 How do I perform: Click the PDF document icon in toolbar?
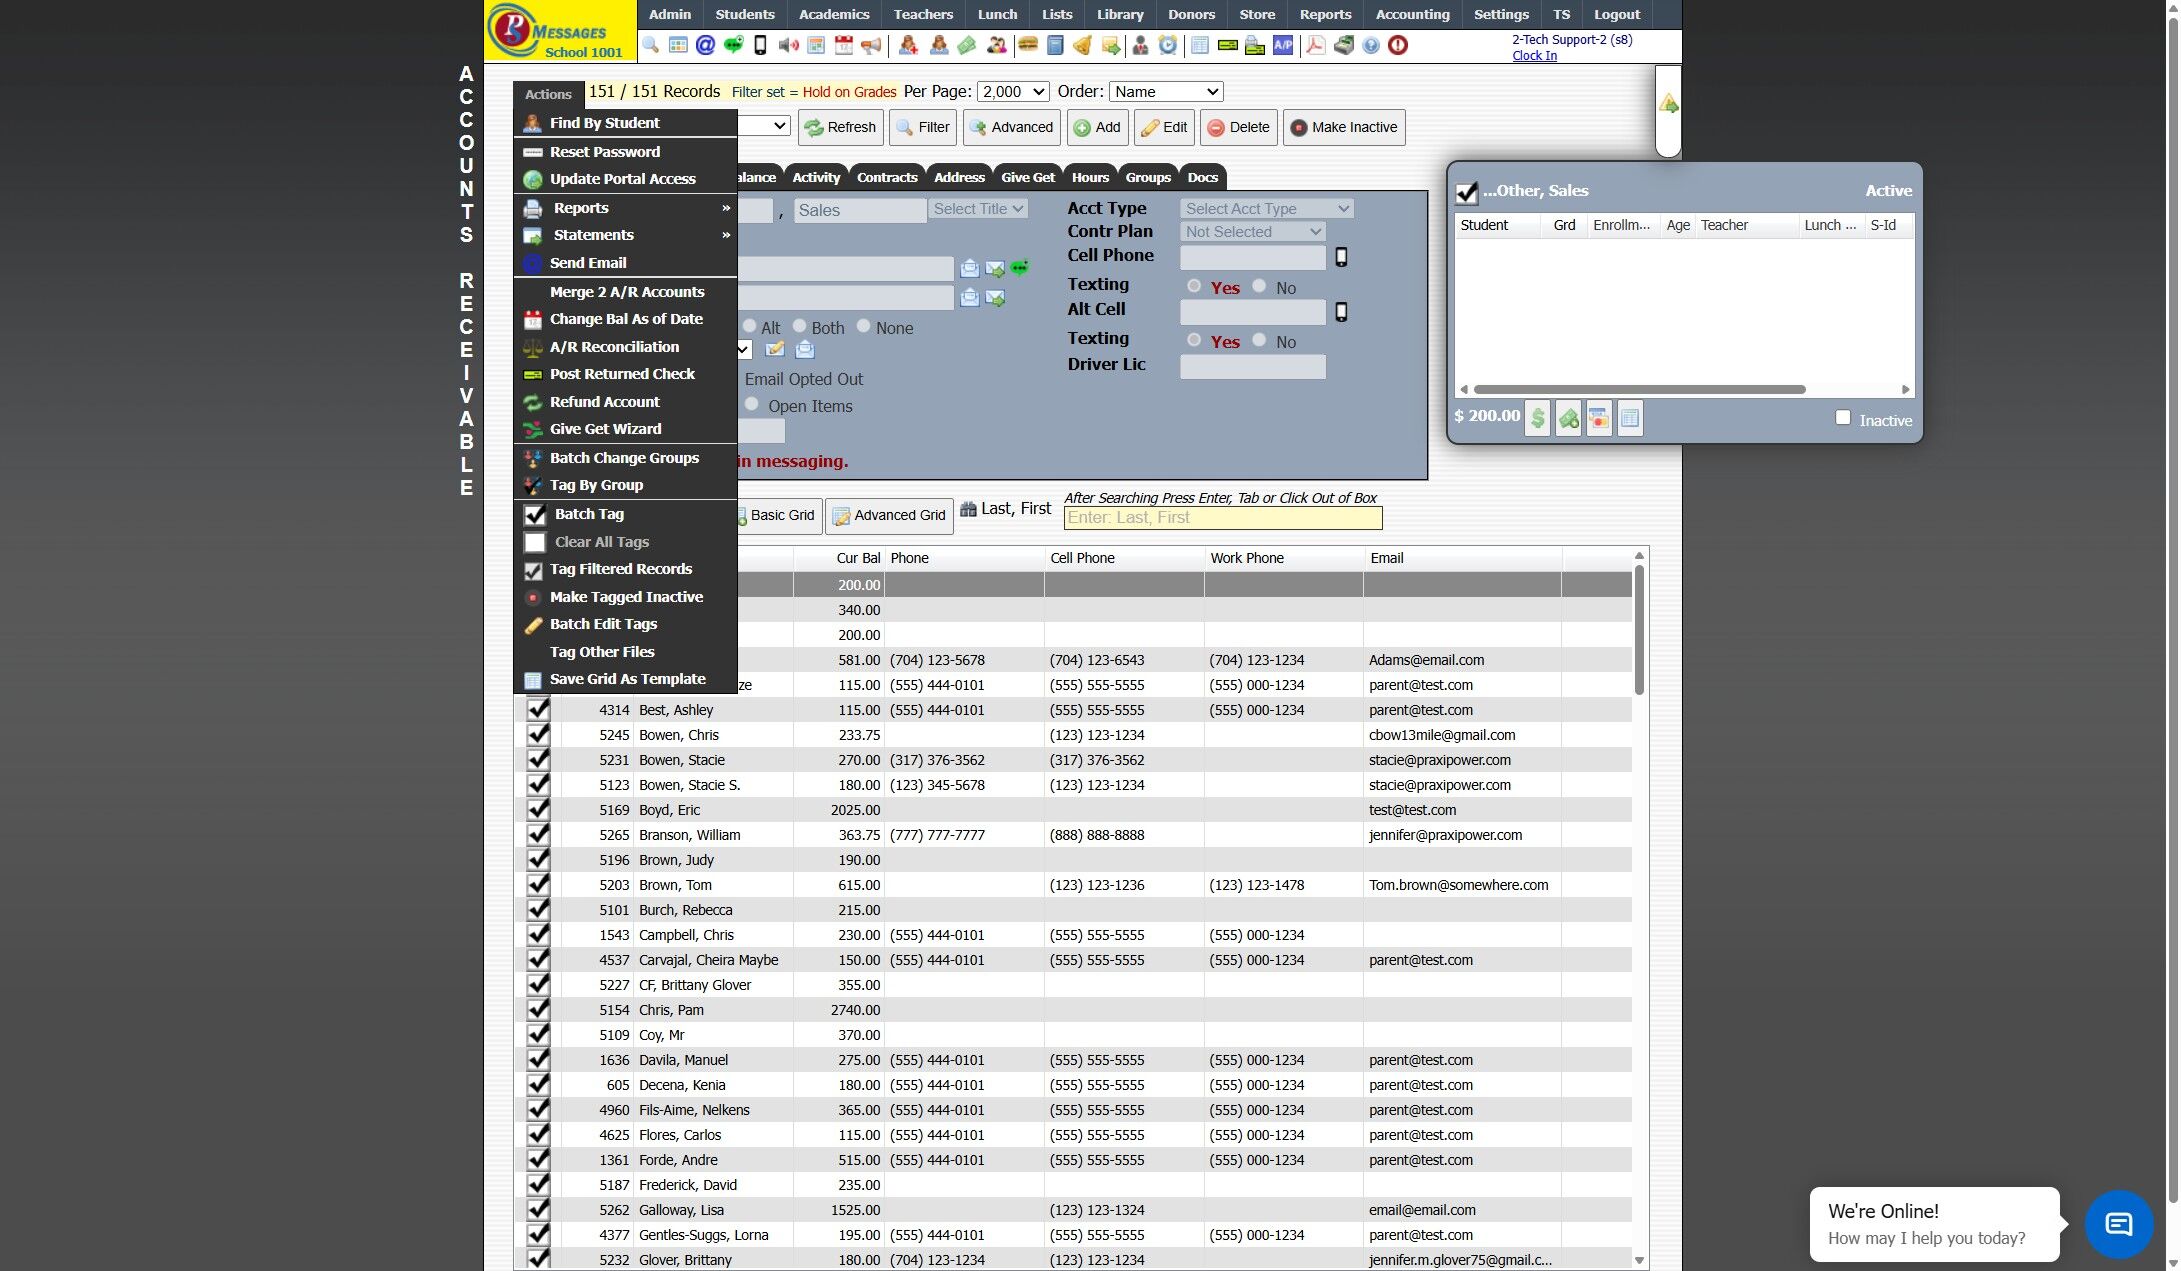click(x=1315, y=45)
